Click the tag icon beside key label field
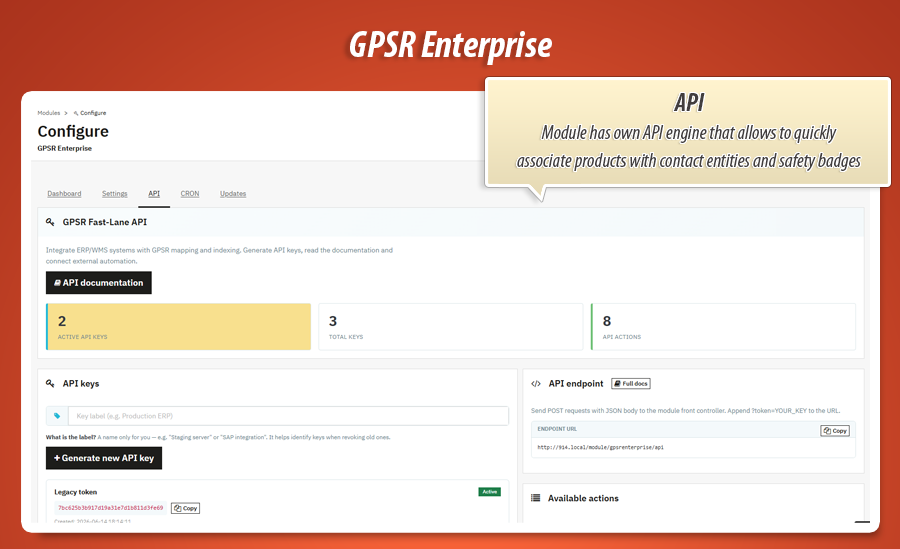The height and width of the screenshot is (549, 900). [x=57, y=416]
